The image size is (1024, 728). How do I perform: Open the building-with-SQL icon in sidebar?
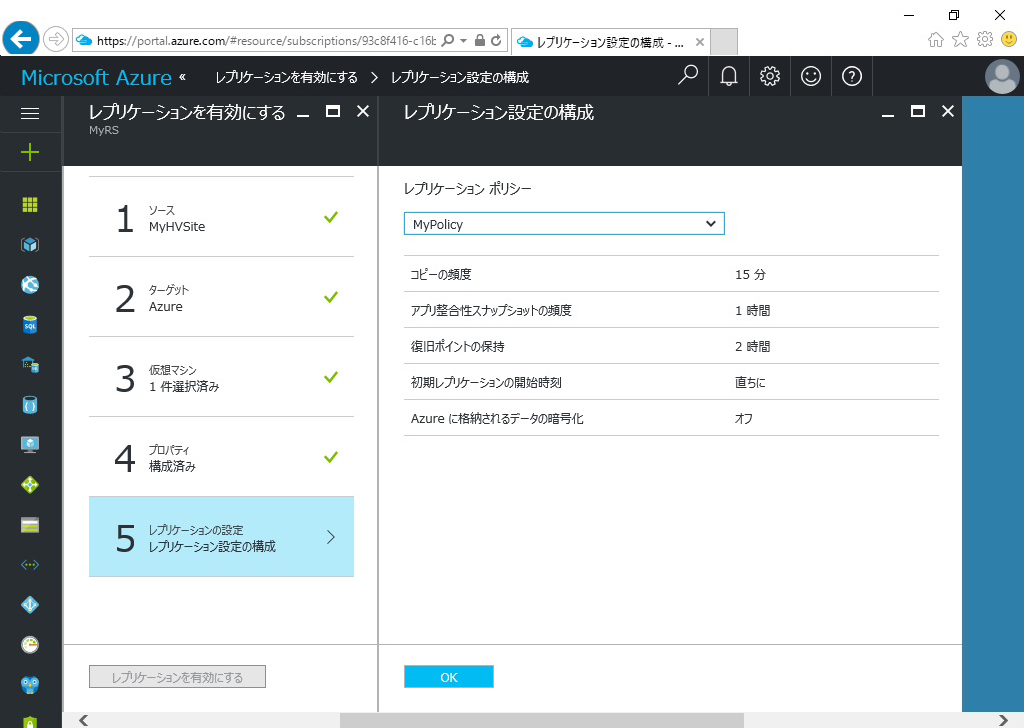[30, 364]
